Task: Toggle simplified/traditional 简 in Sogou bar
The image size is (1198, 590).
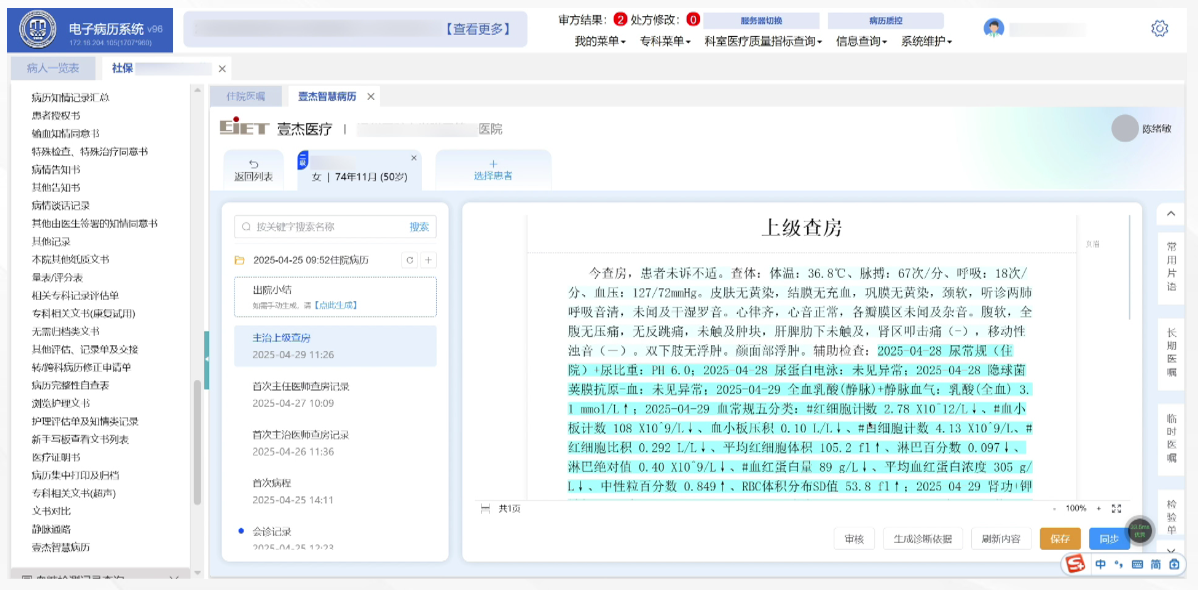Action: (1156, 565)
